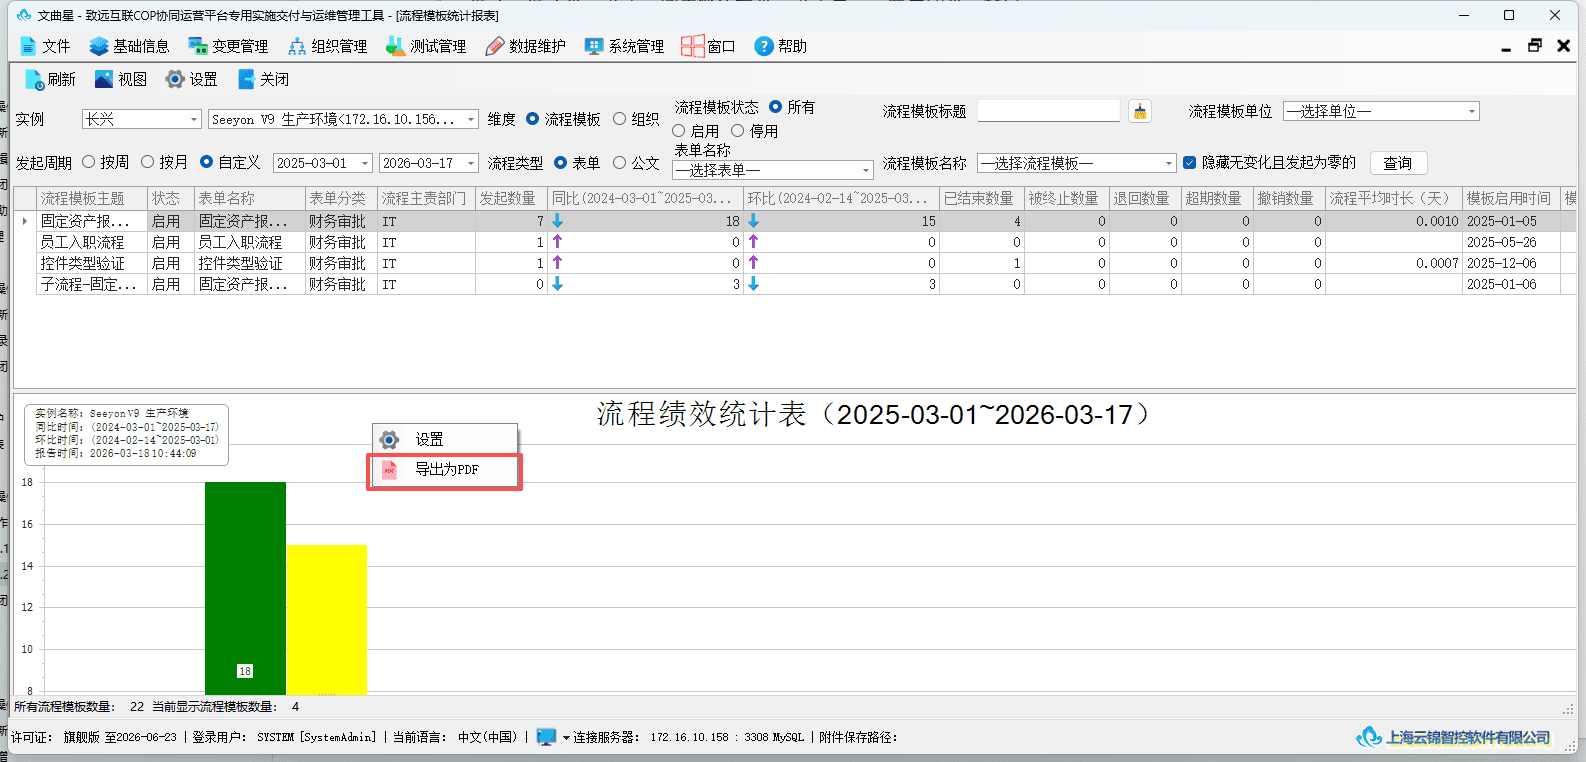Select the 组织 dimension radio button
The image size is (1586, 762).
coord(620,119)
